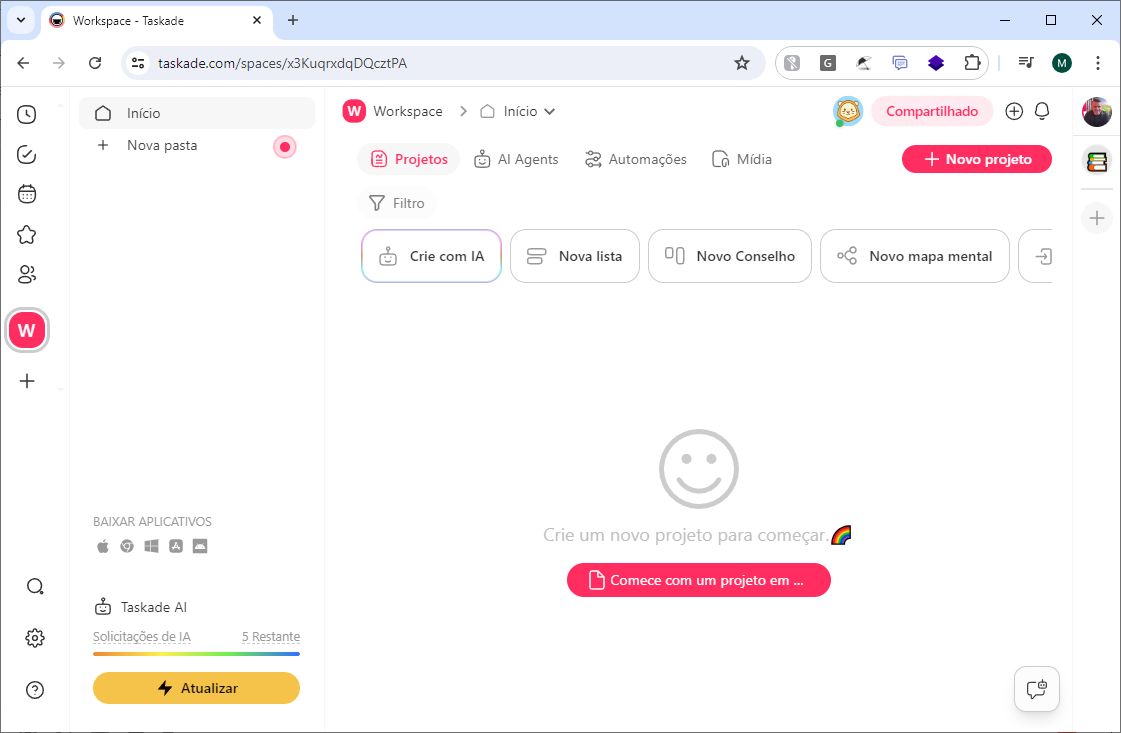Image resolution: width=1121 pixels, height=733 pixels.
Task: Open a new browser tab
Action: point(292,20)
